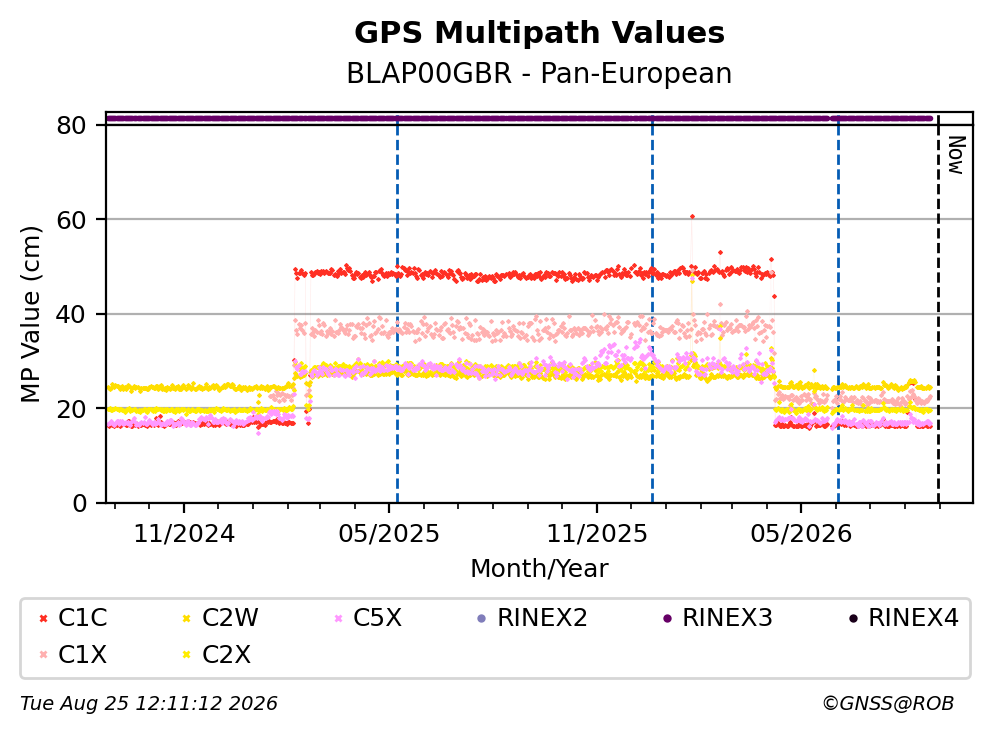Click the Month/Year axis label
The image size is (993, 734).
539,569
